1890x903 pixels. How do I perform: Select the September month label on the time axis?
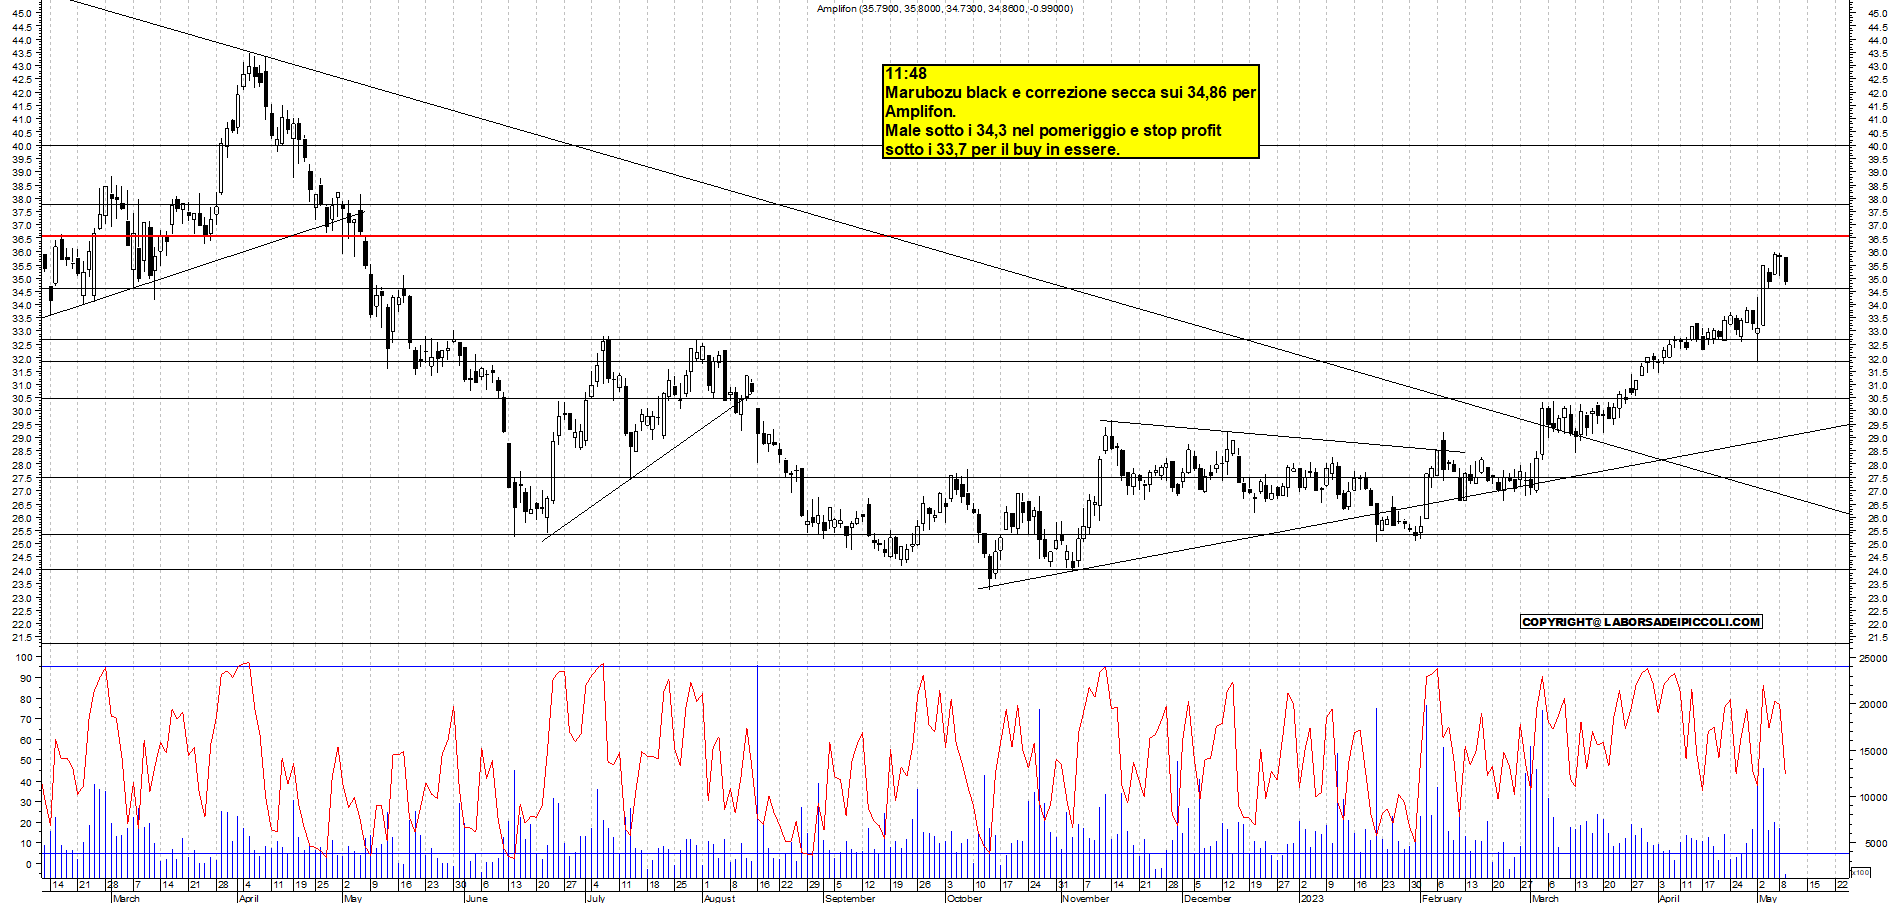[x=850, y=898]
